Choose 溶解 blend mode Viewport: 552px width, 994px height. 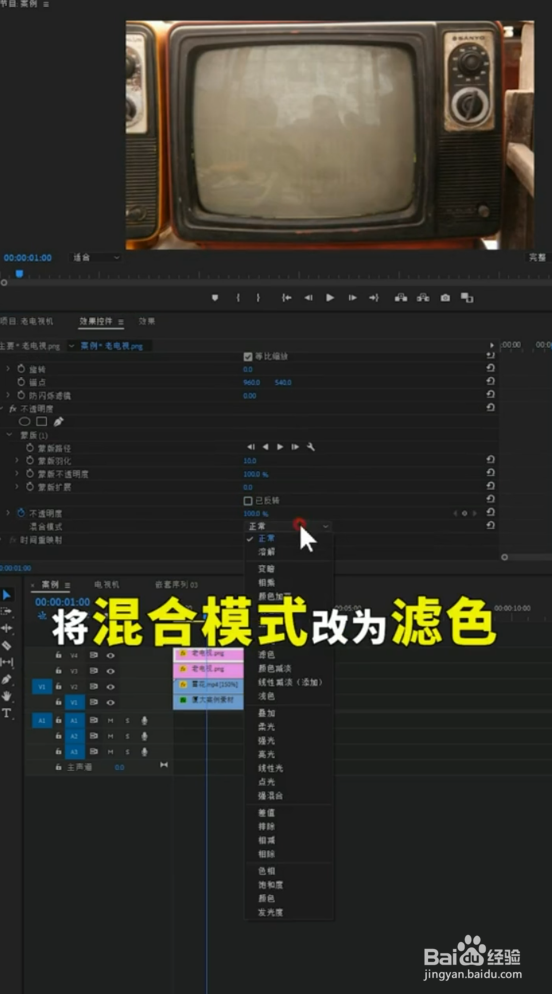point(266,552)
